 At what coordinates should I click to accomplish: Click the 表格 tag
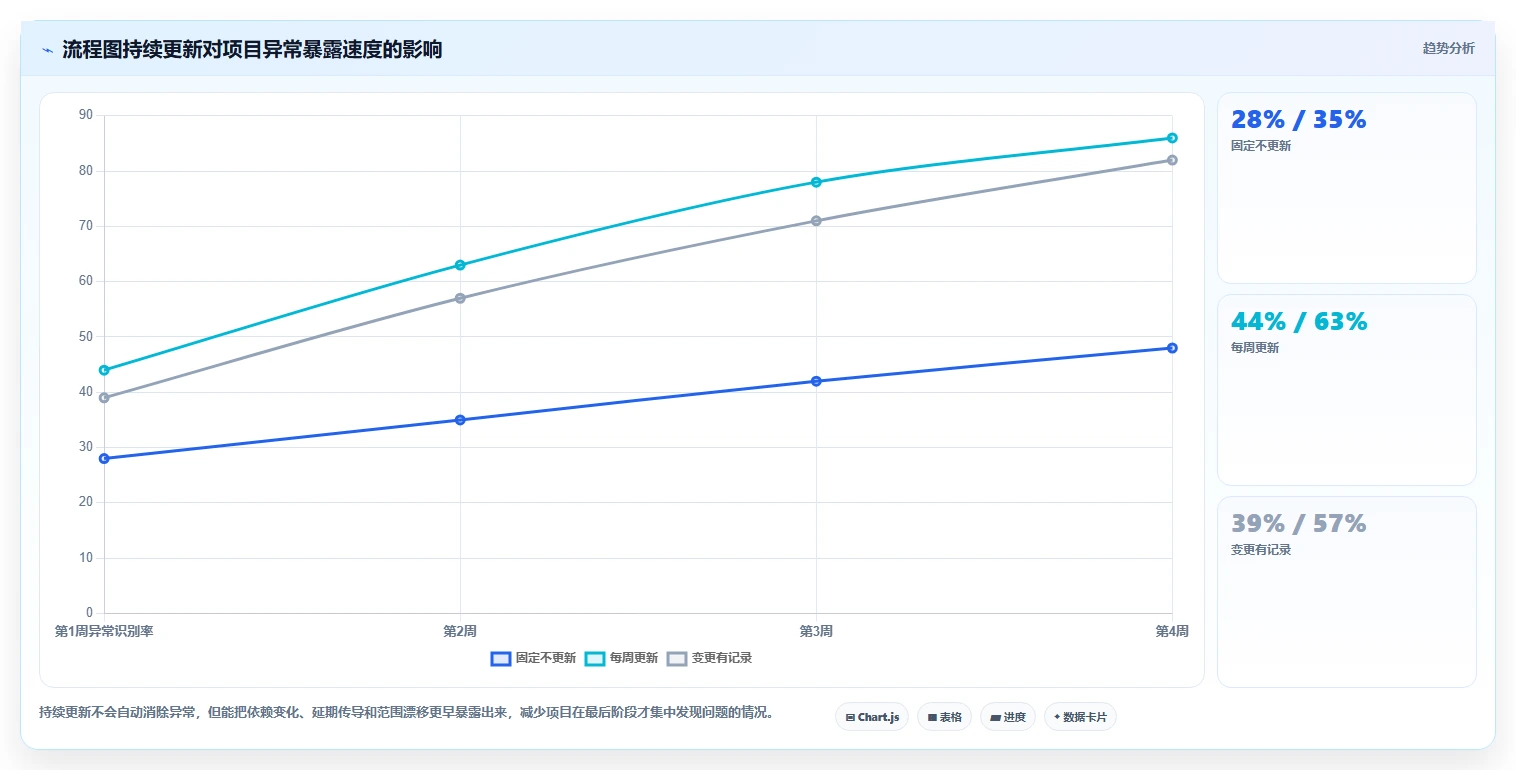coord(944,717)
